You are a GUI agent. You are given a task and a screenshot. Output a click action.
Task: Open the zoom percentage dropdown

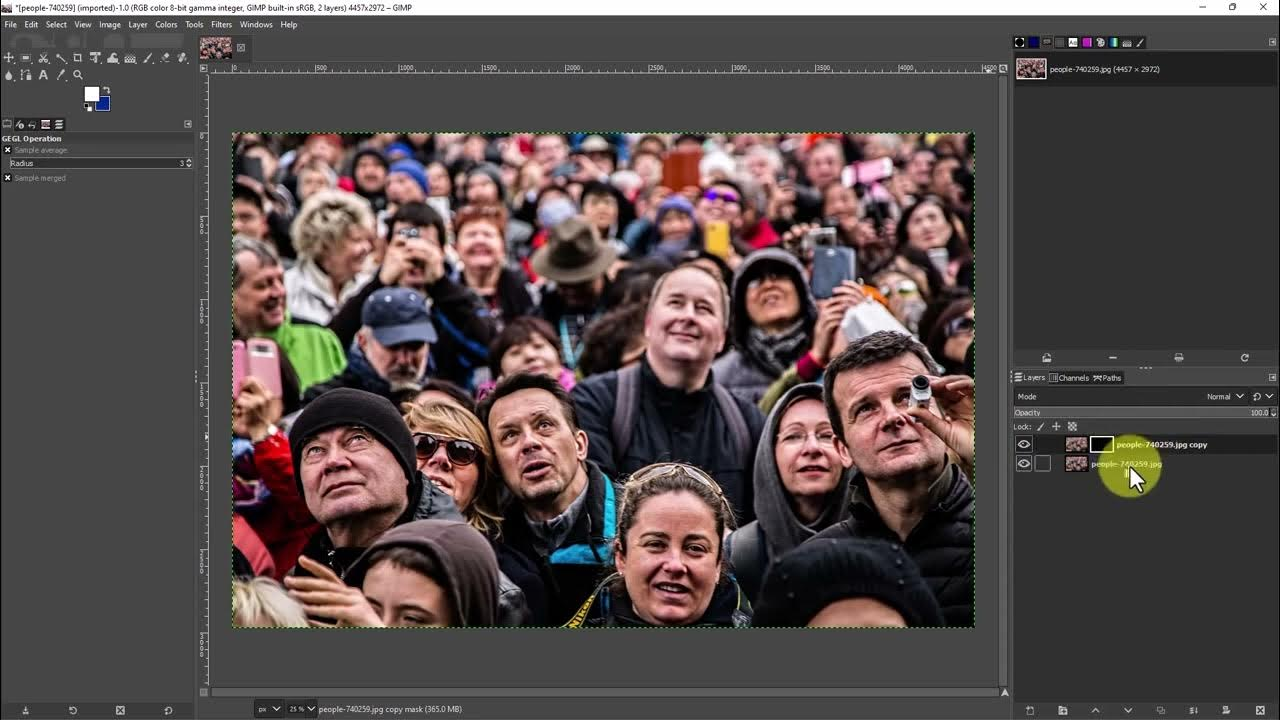300,708
